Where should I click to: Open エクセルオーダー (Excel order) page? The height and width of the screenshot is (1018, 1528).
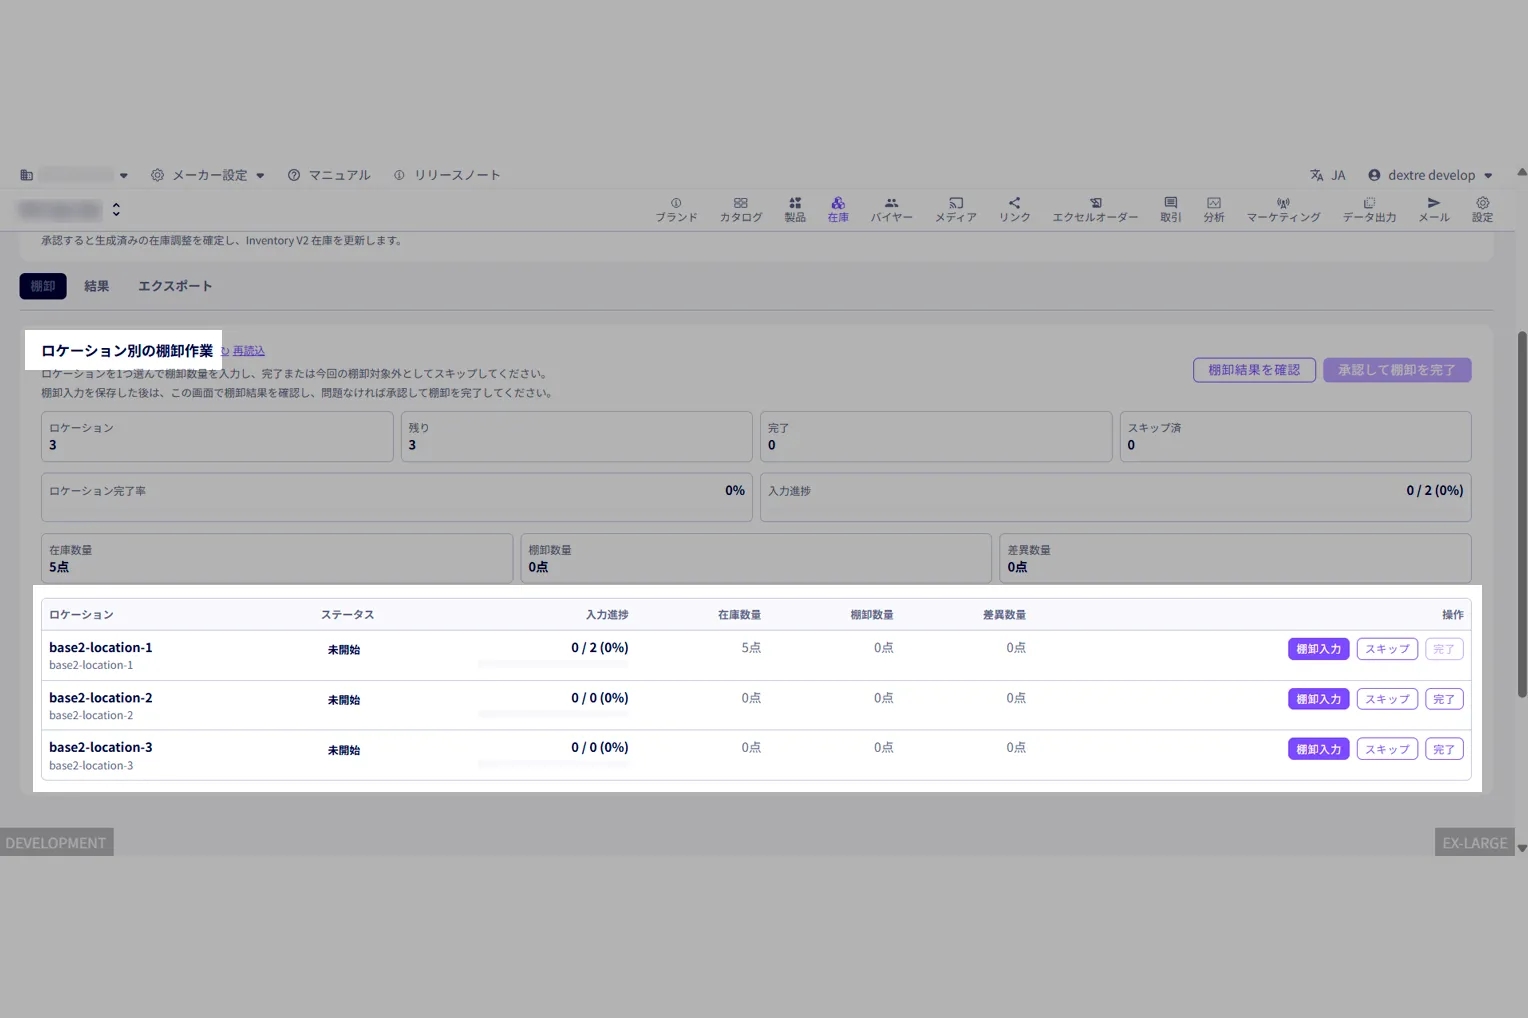click(1095, 209)
